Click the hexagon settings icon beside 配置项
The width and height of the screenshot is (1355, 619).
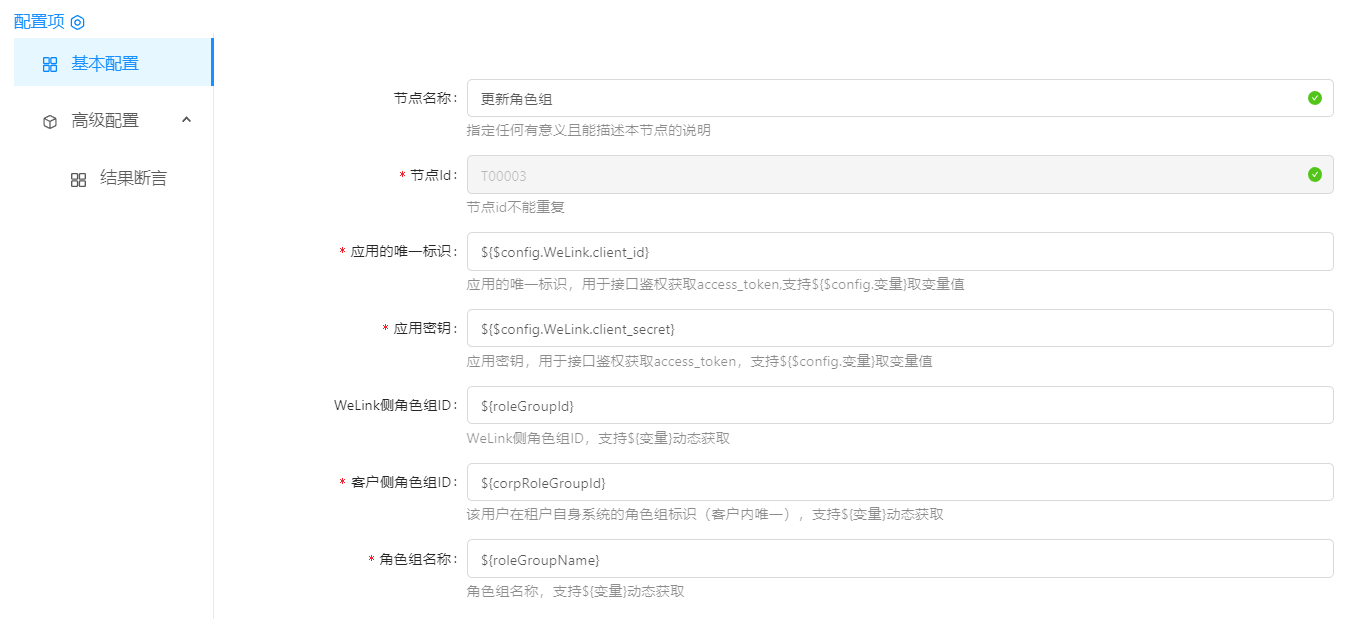click(78, 22)
